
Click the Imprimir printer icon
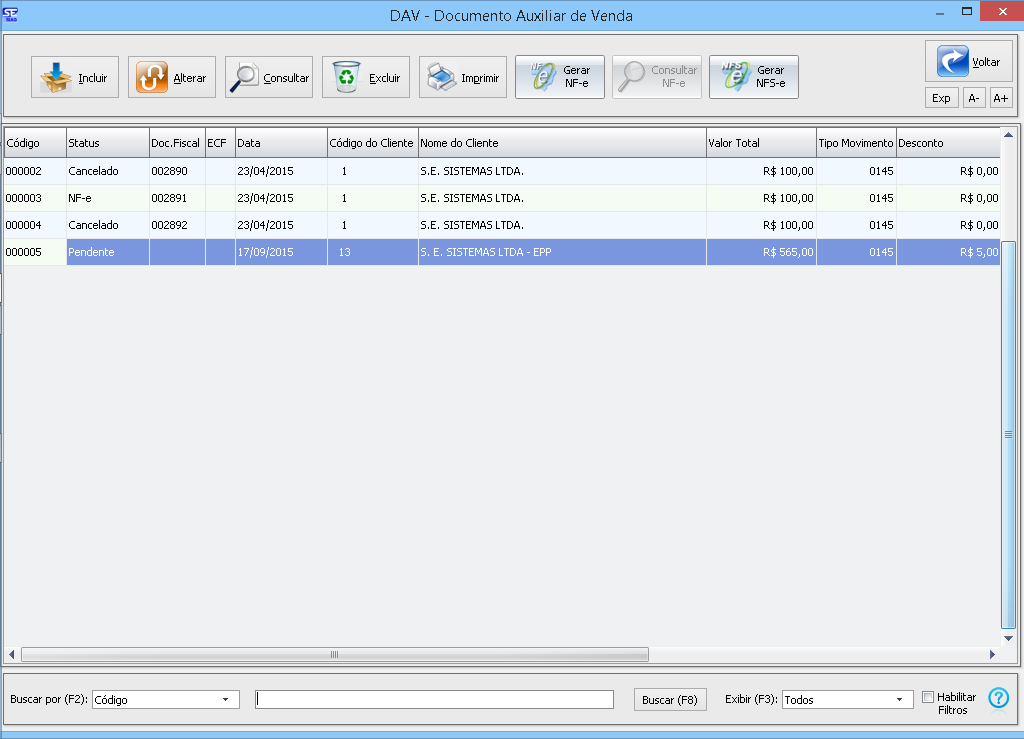442,77
